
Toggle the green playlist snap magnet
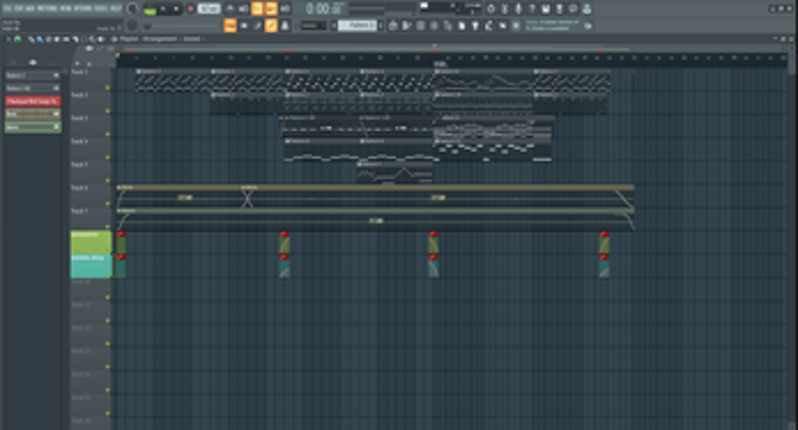[17, 39]
